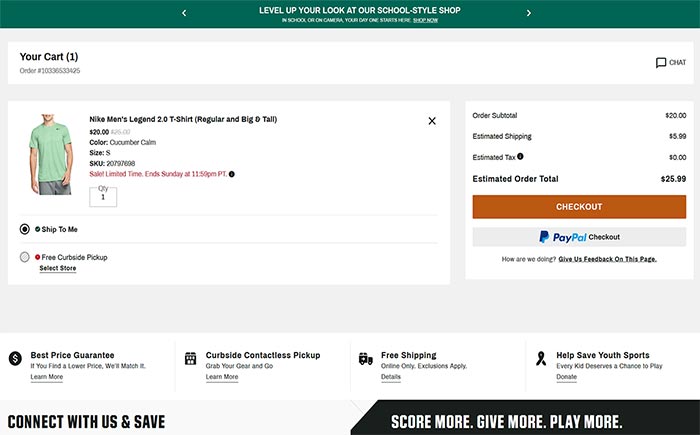Open the green Nike T-shirt product thumbnail
This screenshot has height=435, width=700.
click(x=50, y=155)
